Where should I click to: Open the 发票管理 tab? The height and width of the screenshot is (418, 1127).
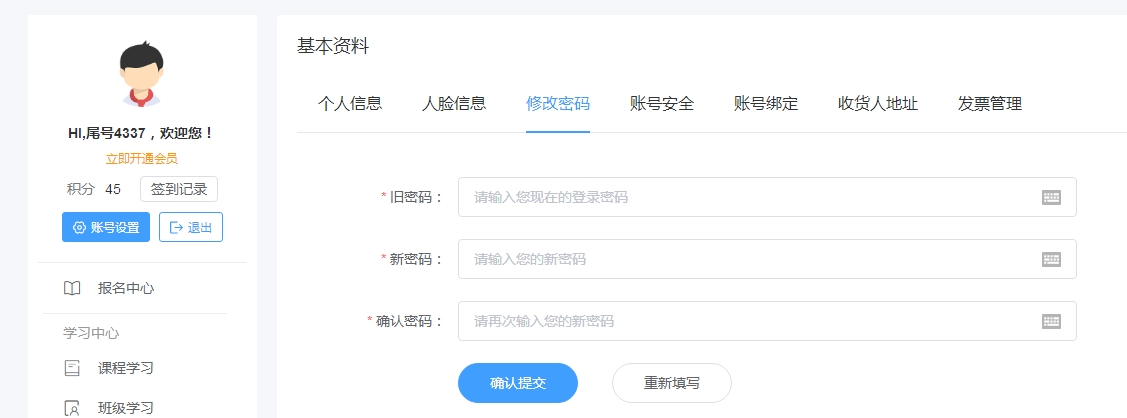click(990, 103)
